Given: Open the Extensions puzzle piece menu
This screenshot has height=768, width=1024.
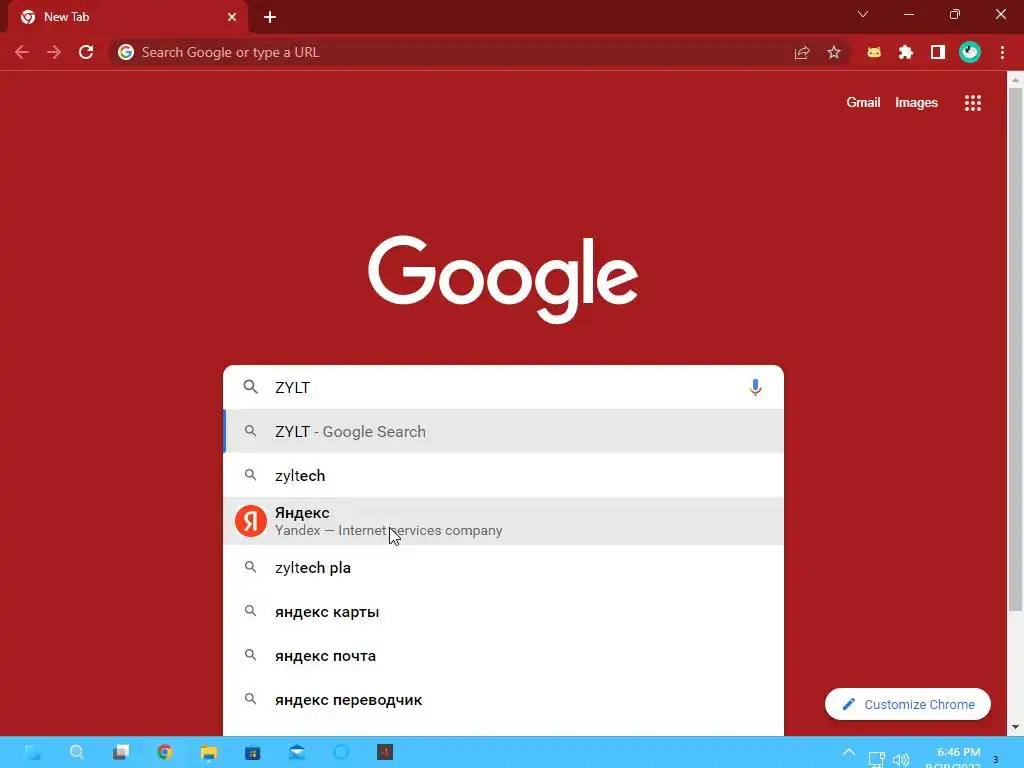Looking at the screenshot, I should [906, 52].
